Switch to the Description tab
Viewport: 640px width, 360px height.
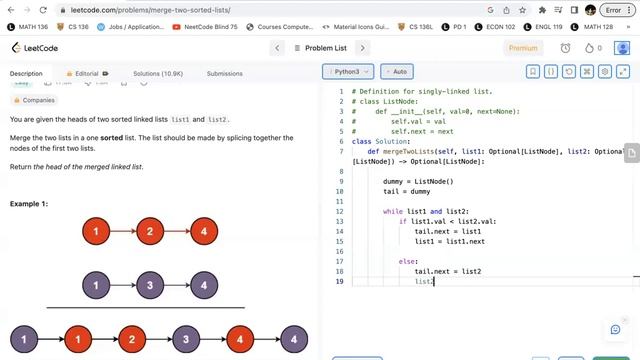(26, 73)
